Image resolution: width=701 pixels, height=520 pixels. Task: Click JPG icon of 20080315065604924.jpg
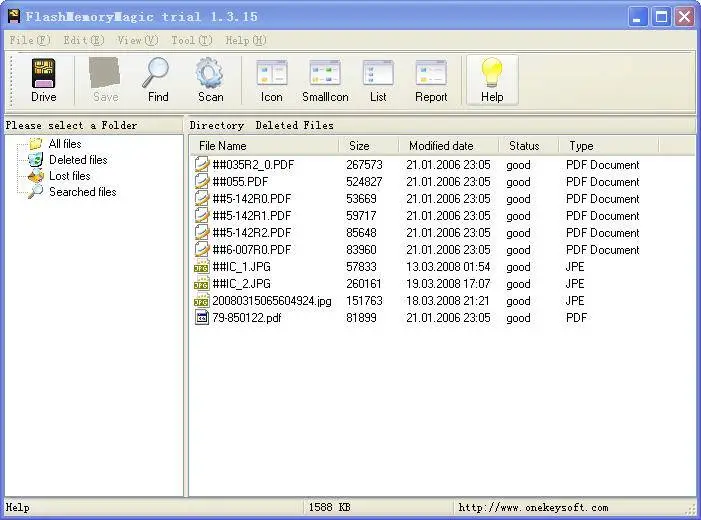tap(202, 300)
